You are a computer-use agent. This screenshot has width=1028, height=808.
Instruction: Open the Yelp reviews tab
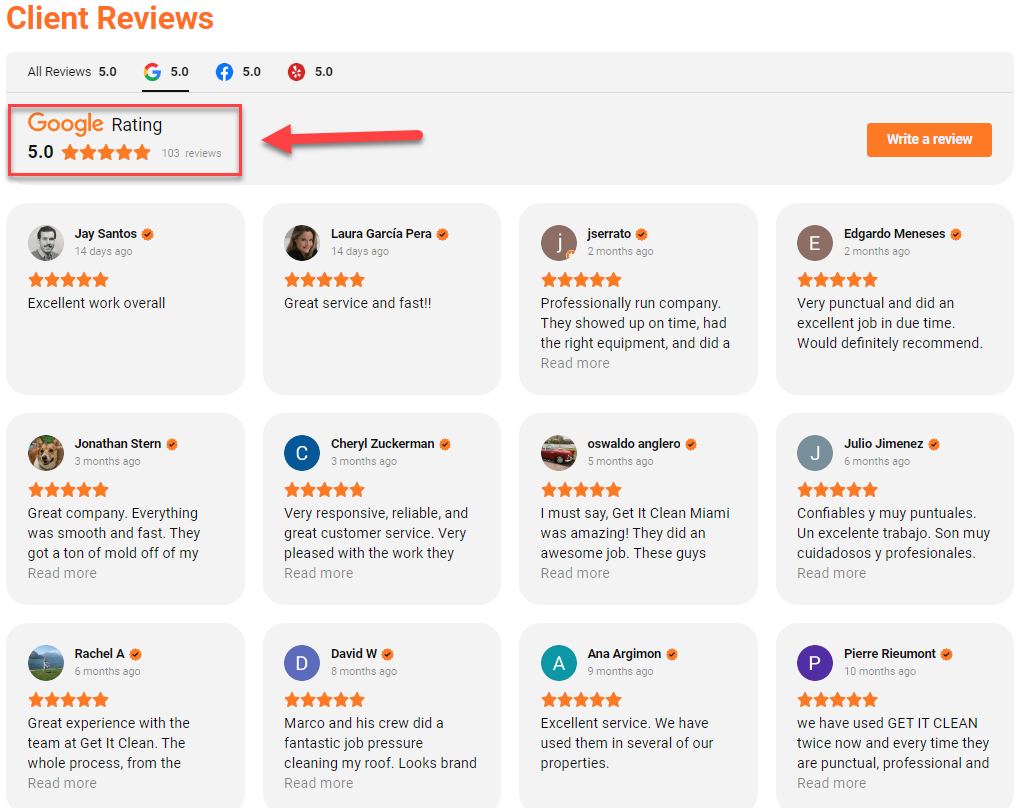tap(310, 71)
